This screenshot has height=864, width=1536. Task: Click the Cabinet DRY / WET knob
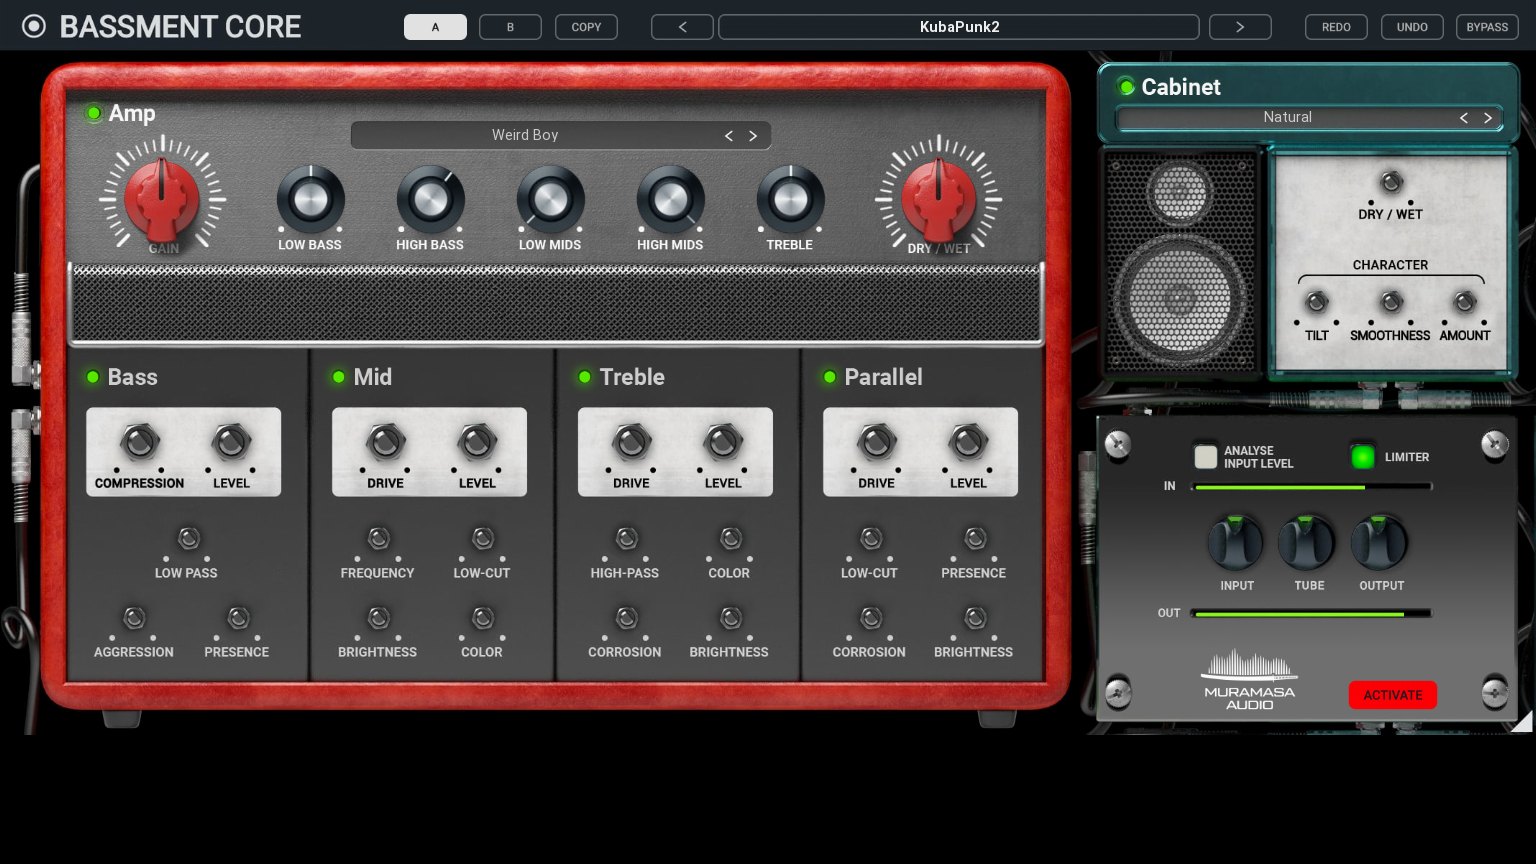coord(1390,182)
